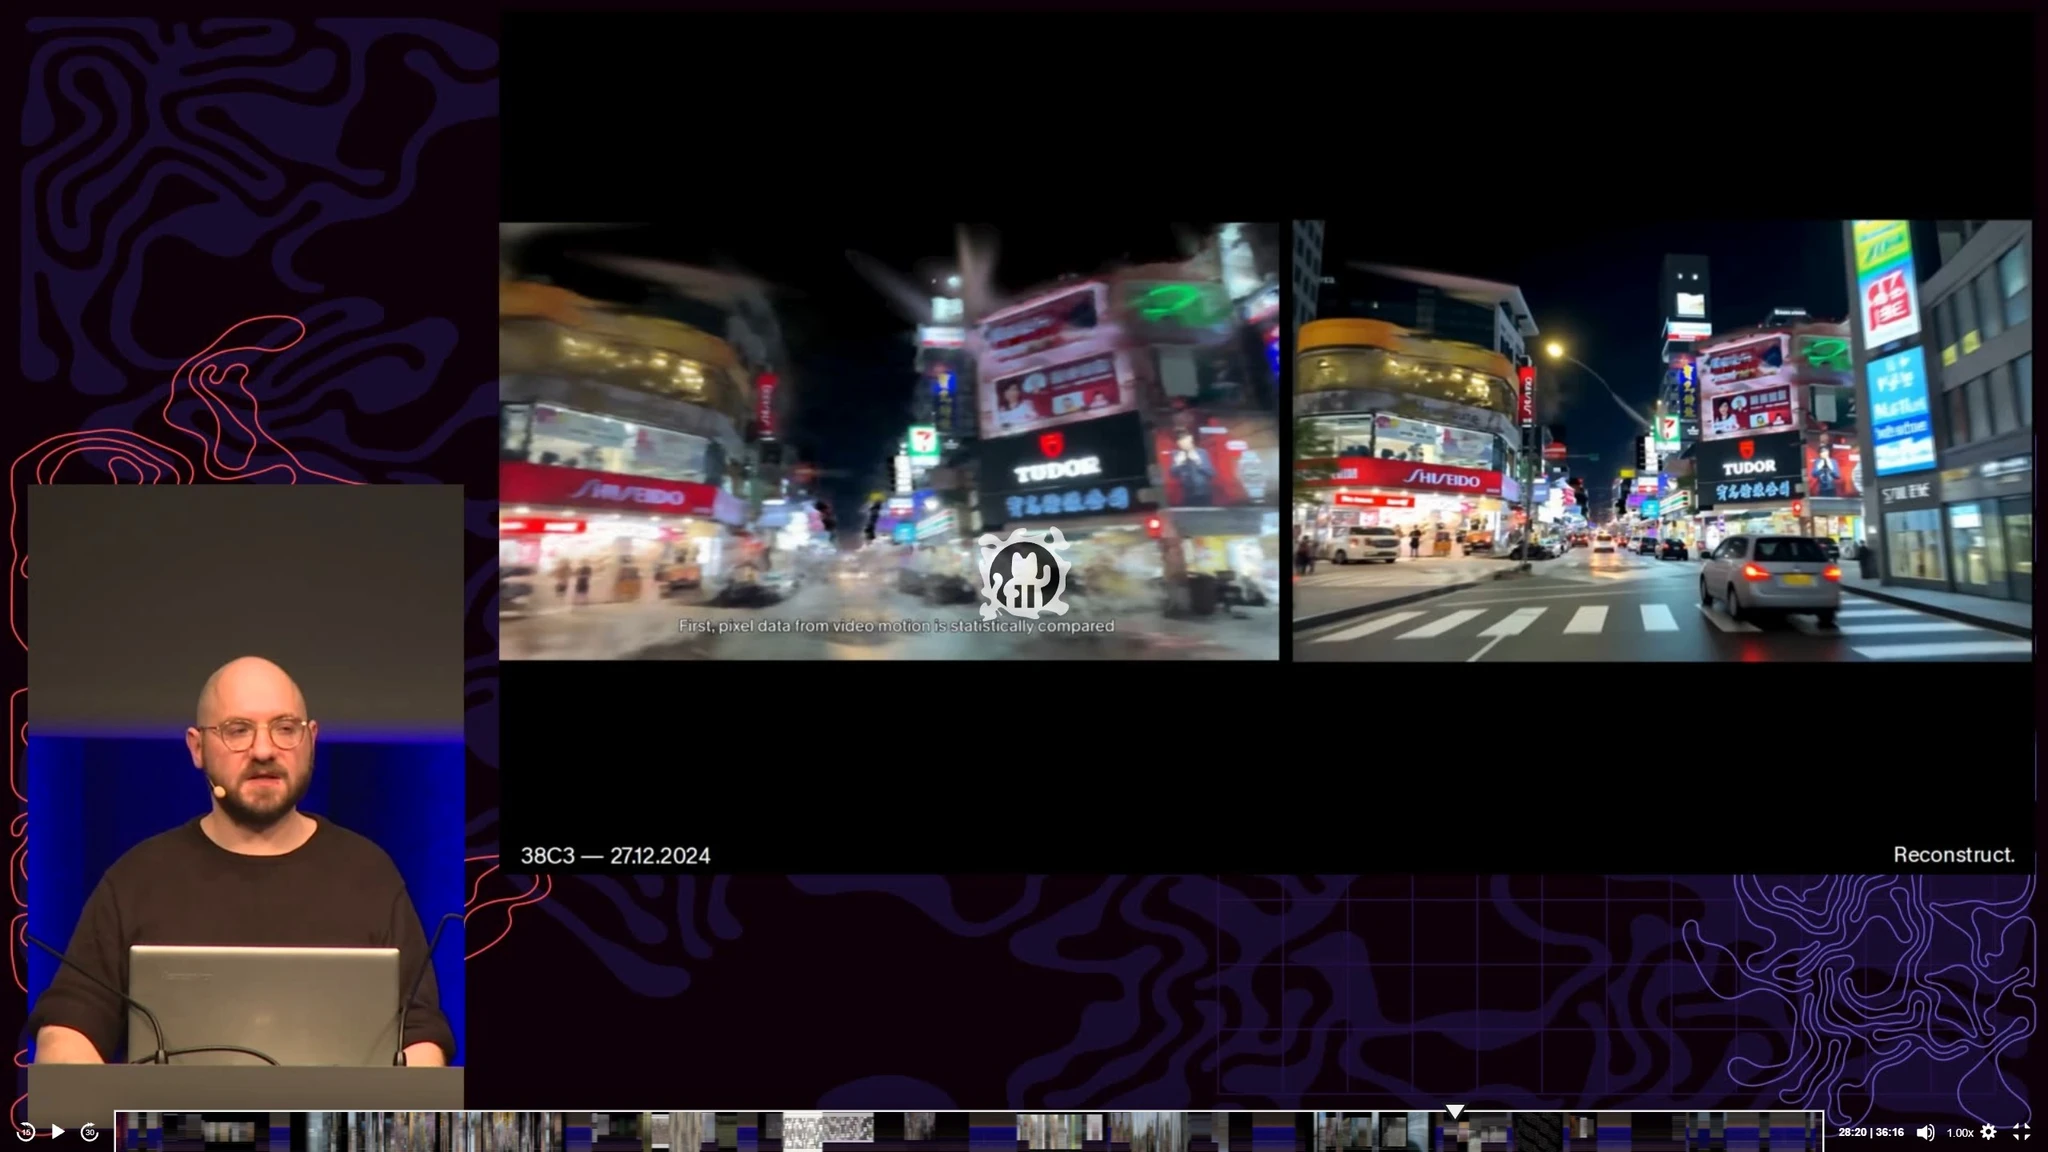Skip forward 30 seconds

tap(89, 1132)
